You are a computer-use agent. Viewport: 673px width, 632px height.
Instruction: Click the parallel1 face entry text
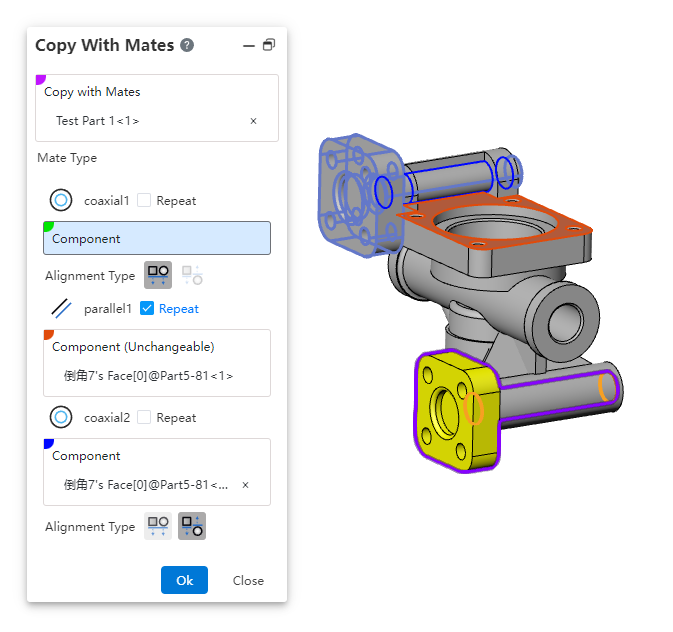(x=148, y=376)
